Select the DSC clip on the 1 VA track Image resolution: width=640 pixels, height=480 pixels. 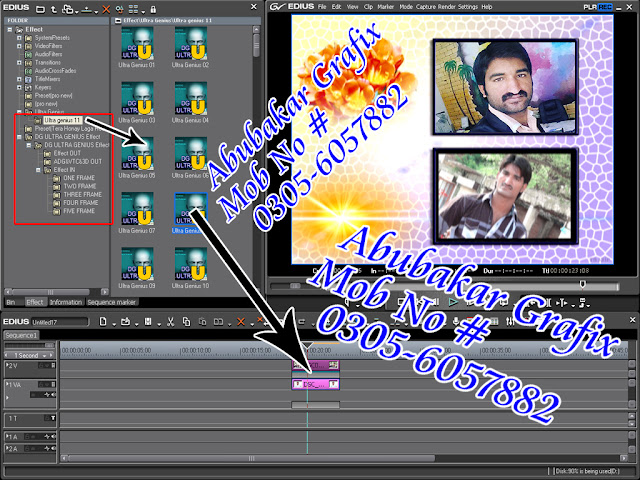[x=316, y=384]
